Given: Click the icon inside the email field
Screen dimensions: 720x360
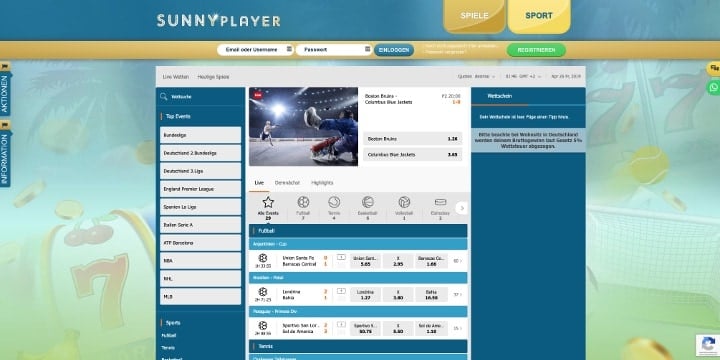Looking at the screenshot, I should (289, 49).
